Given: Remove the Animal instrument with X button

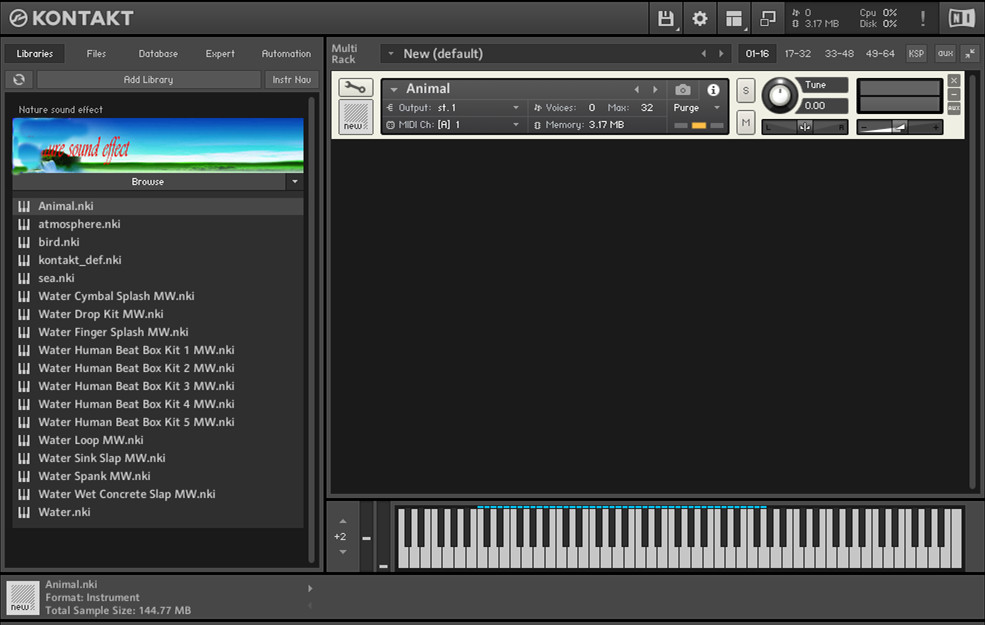Looking at the screenshot, I should point(954,80).
